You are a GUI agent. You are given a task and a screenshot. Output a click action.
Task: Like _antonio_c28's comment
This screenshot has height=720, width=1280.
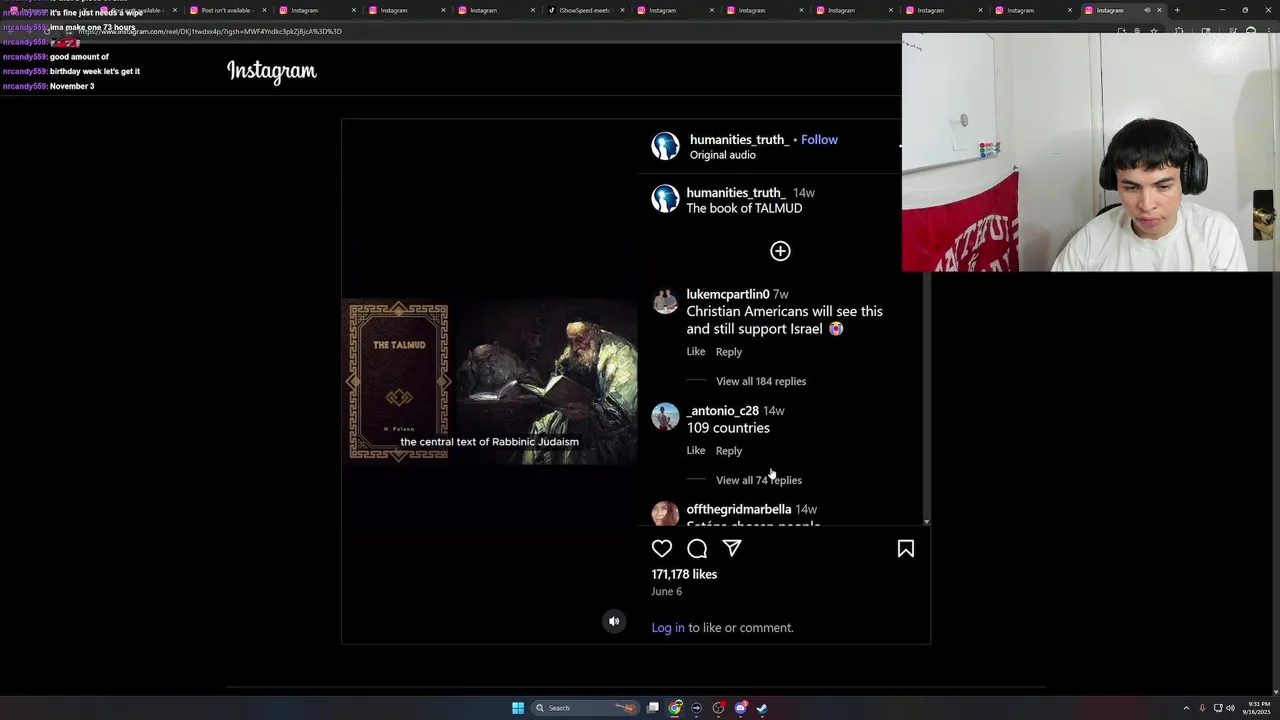pyautogui.click(x=696, y=451)
